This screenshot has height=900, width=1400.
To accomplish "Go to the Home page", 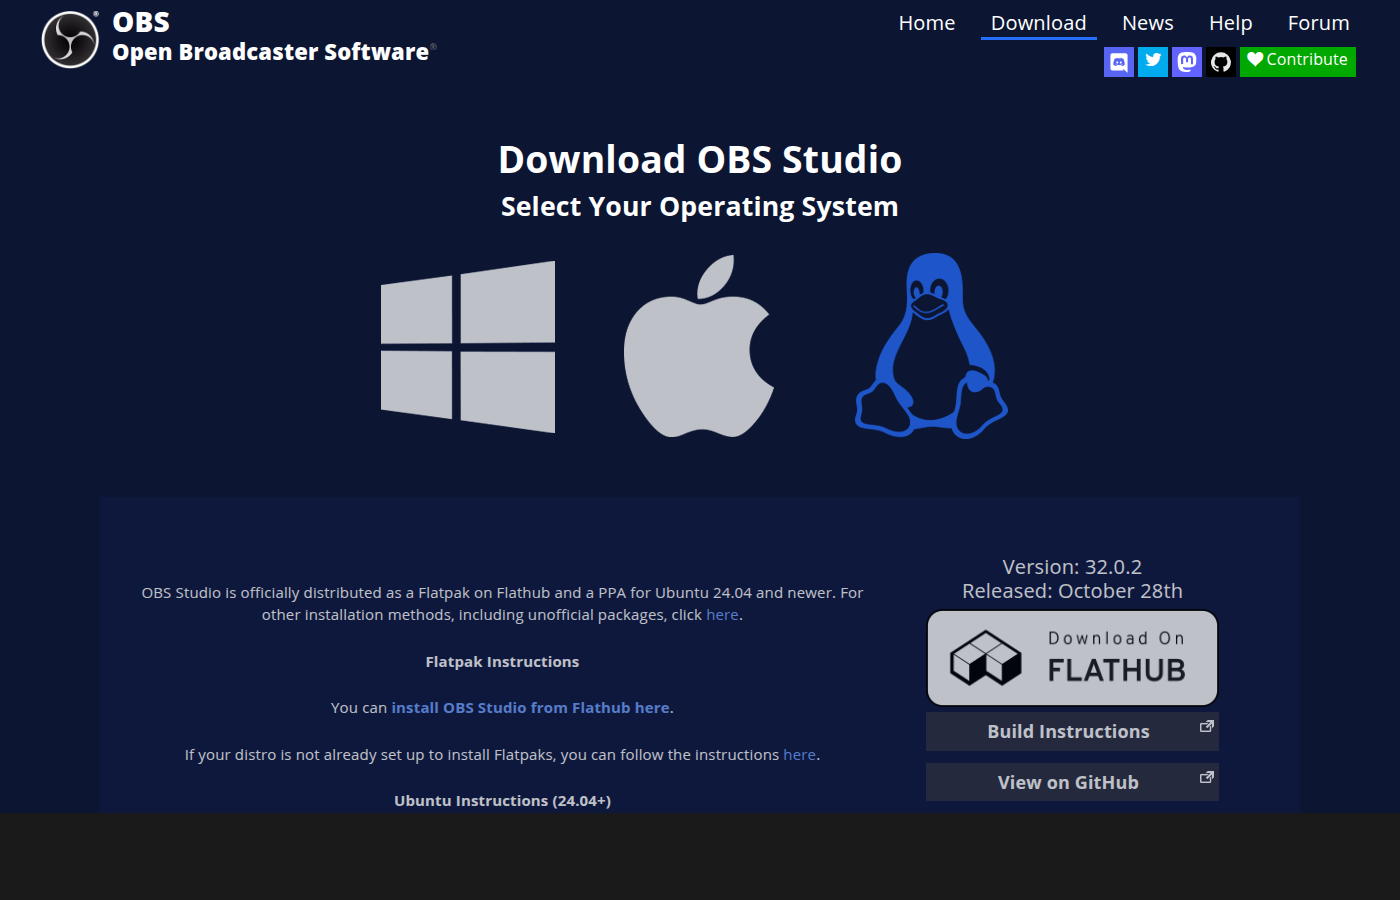I will pyautogui.click(x=927, y=23).
